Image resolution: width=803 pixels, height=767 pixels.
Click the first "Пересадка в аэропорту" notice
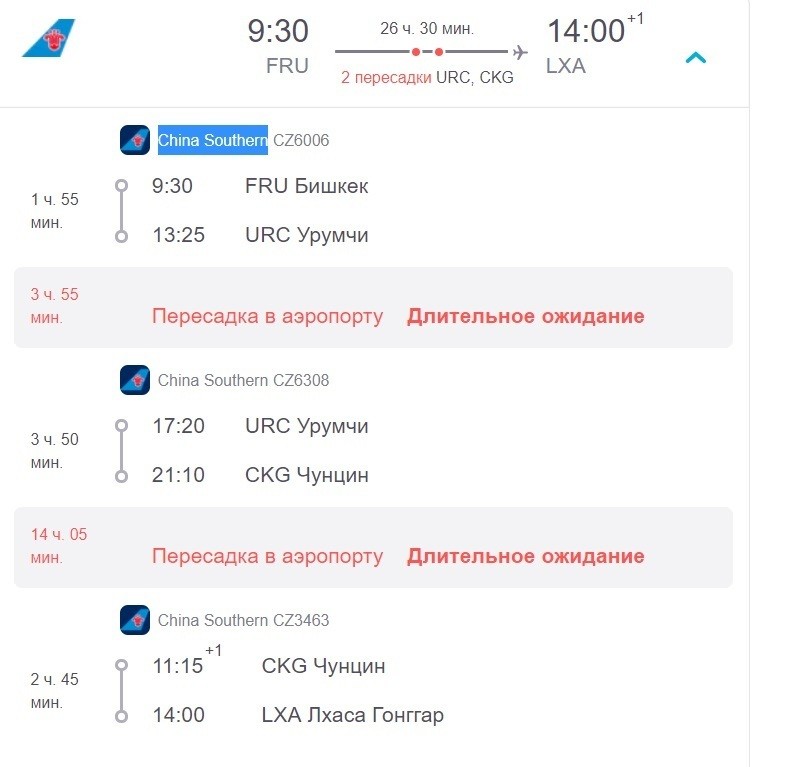(x=267, y=316)
